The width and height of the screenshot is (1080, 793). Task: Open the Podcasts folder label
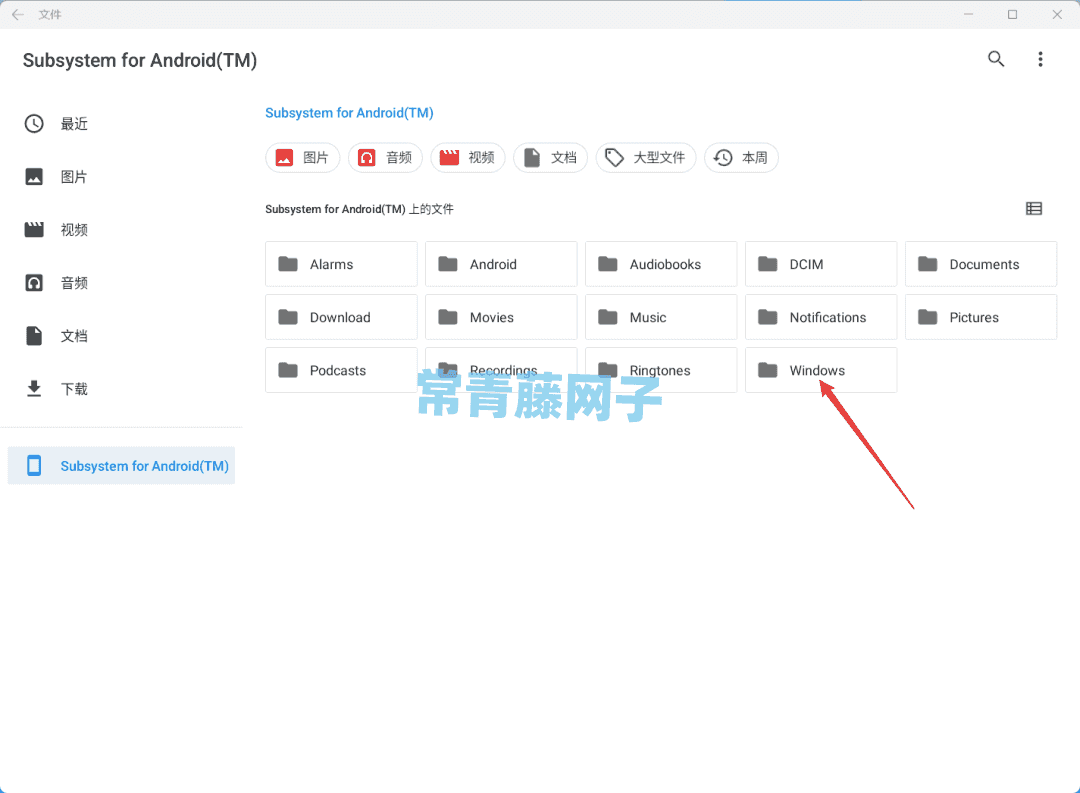tap(338, 371)
